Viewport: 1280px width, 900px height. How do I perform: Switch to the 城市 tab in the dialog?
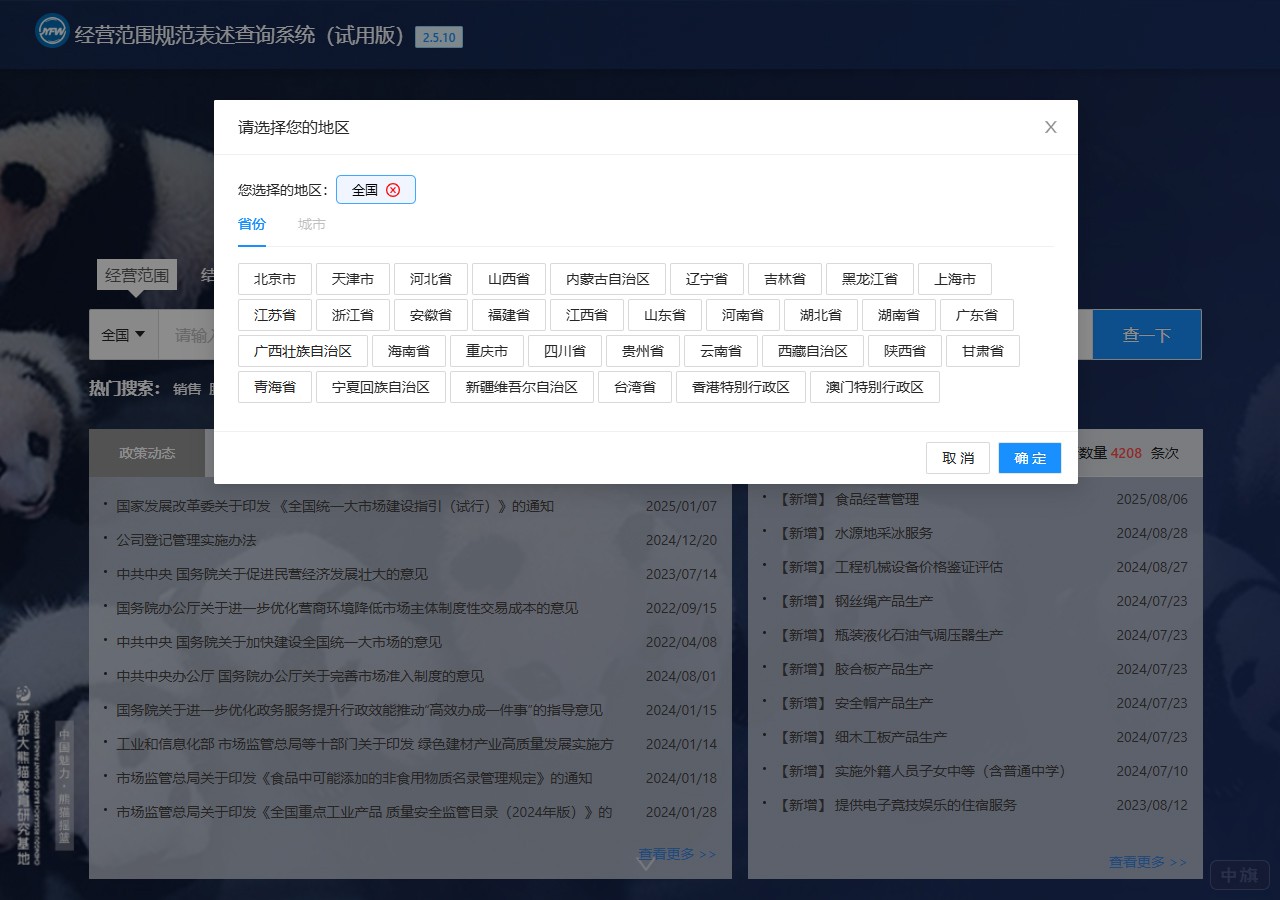click(x=311, y=224)
